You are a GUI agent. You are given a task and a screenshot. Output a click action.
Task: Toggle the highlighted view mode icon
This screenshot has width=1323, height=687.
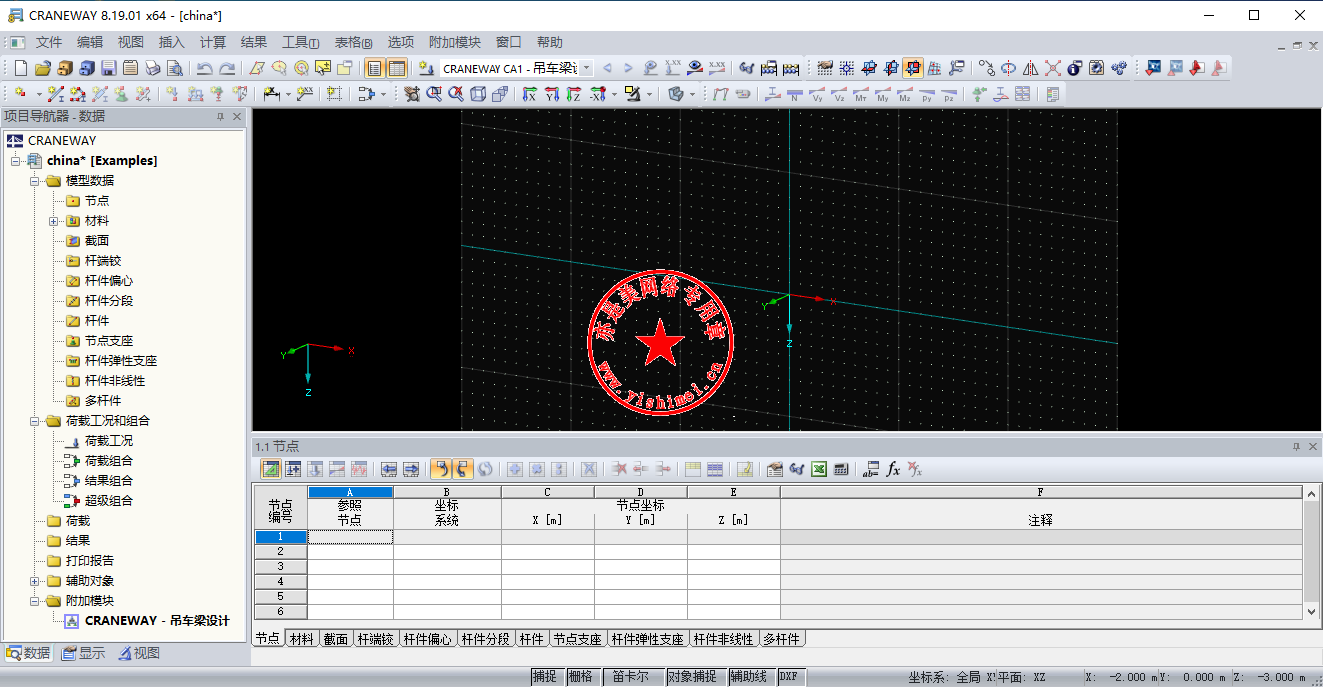click(x=912, y=68)
